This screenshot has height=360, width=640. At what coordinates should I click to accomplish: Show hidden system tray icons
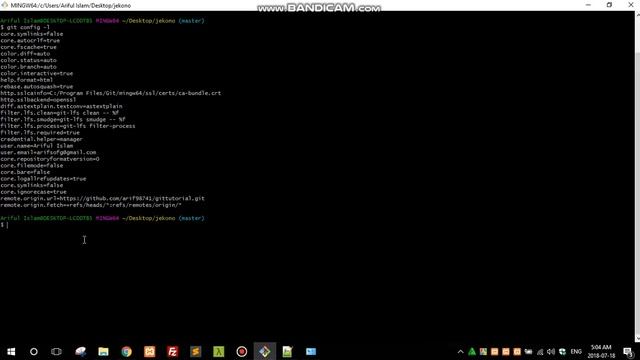click(x=460, y=351)
